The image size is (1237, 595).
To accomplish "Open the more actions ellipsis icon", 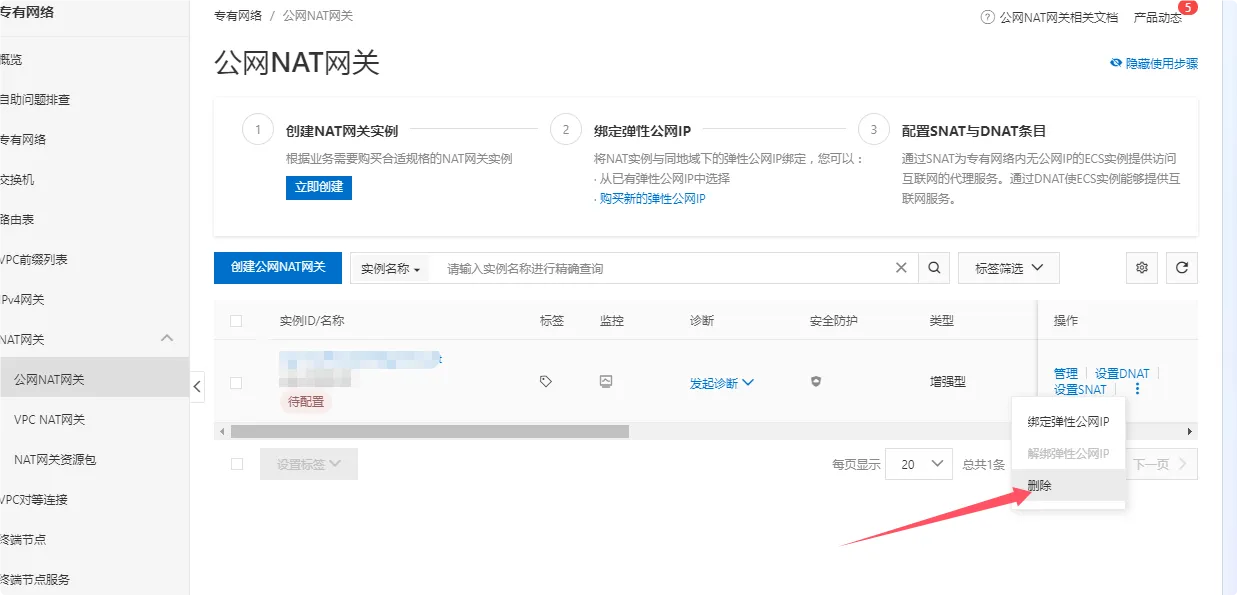I will point(1137,389).
